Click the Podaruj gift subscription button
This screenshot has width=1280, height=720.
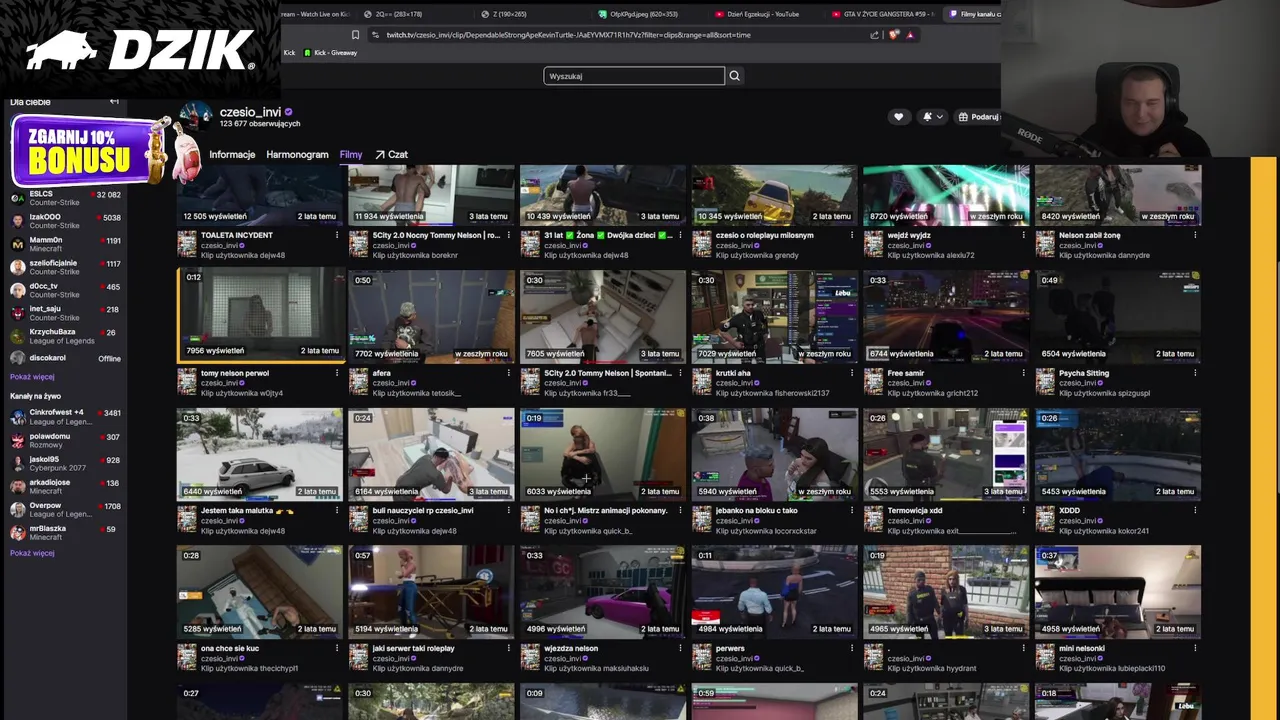coord(978,117)
